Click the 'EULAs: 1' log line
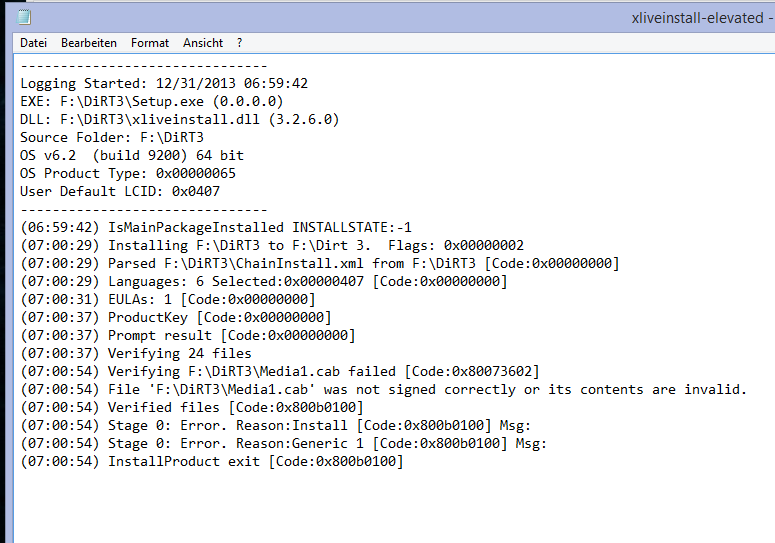This screenshot has width=775, height=543. [168, 299]
